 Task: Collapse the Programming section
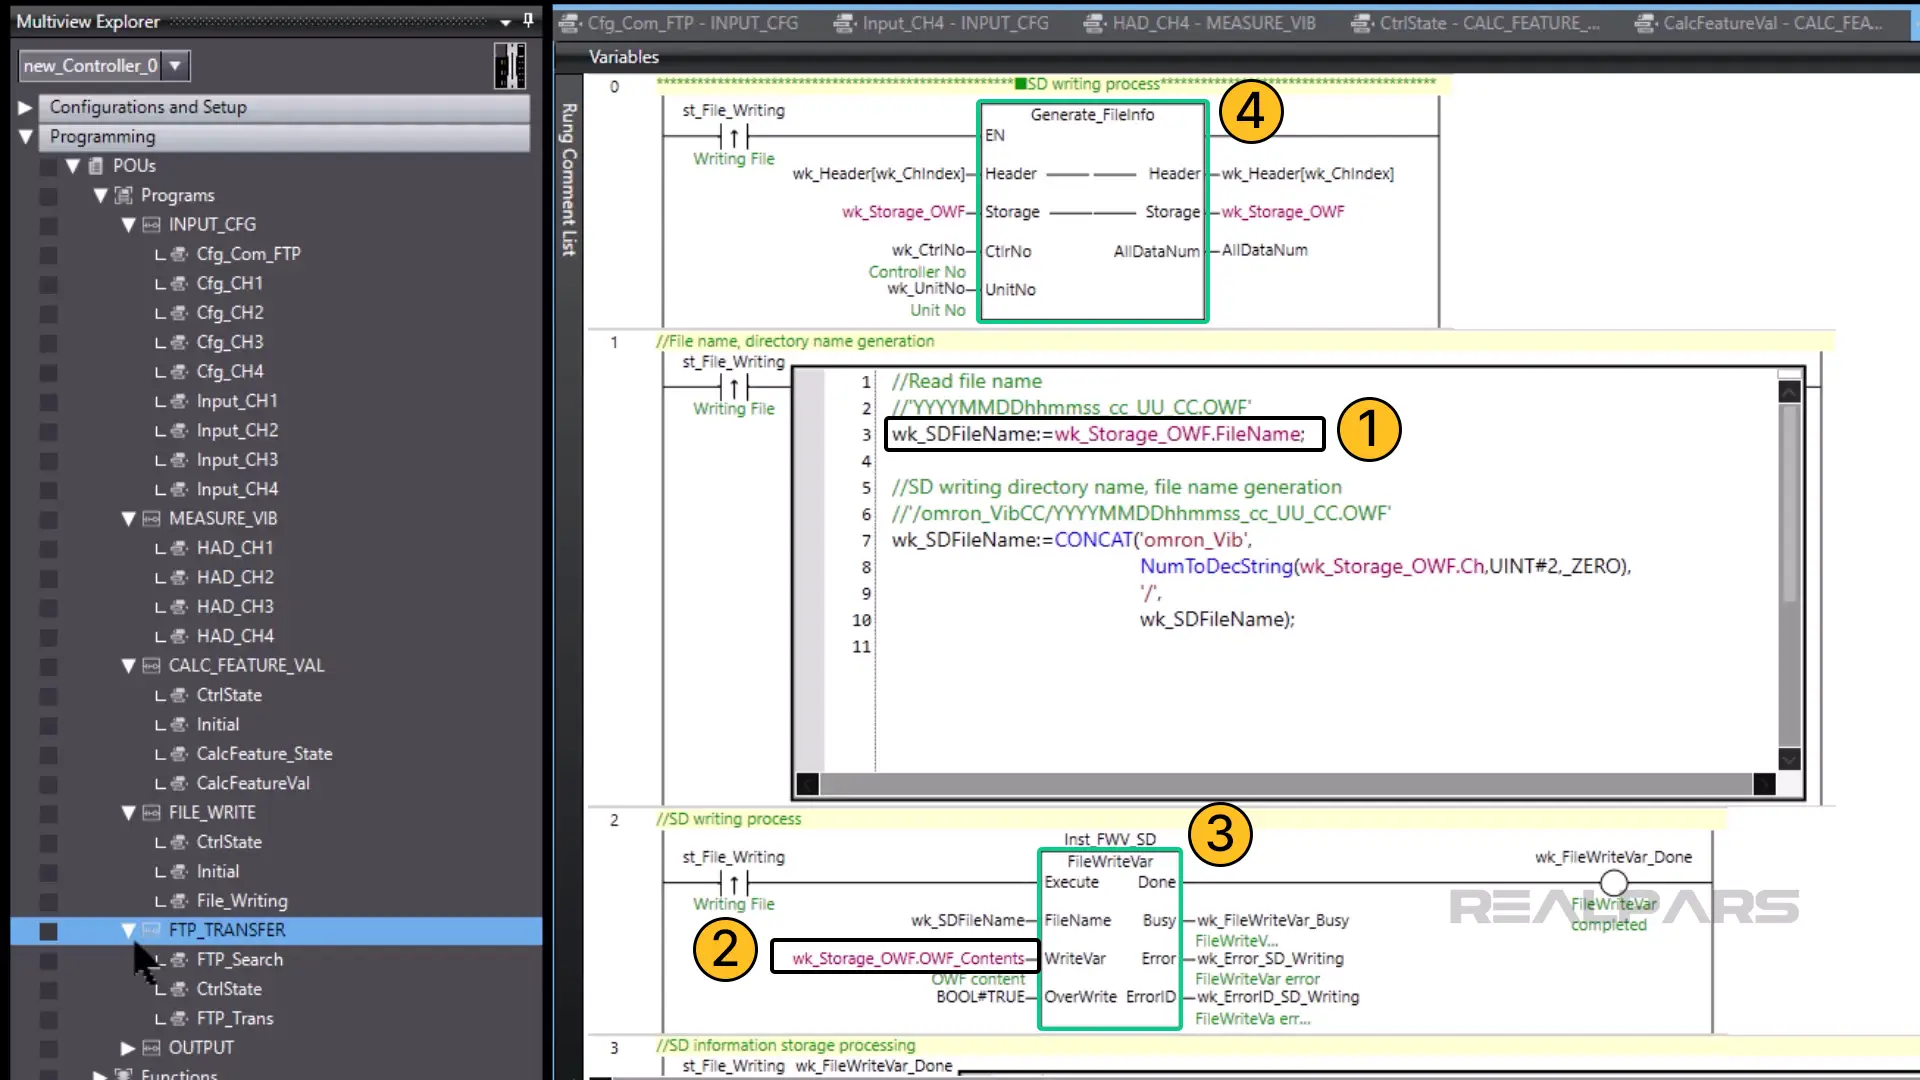pos(25,137)
